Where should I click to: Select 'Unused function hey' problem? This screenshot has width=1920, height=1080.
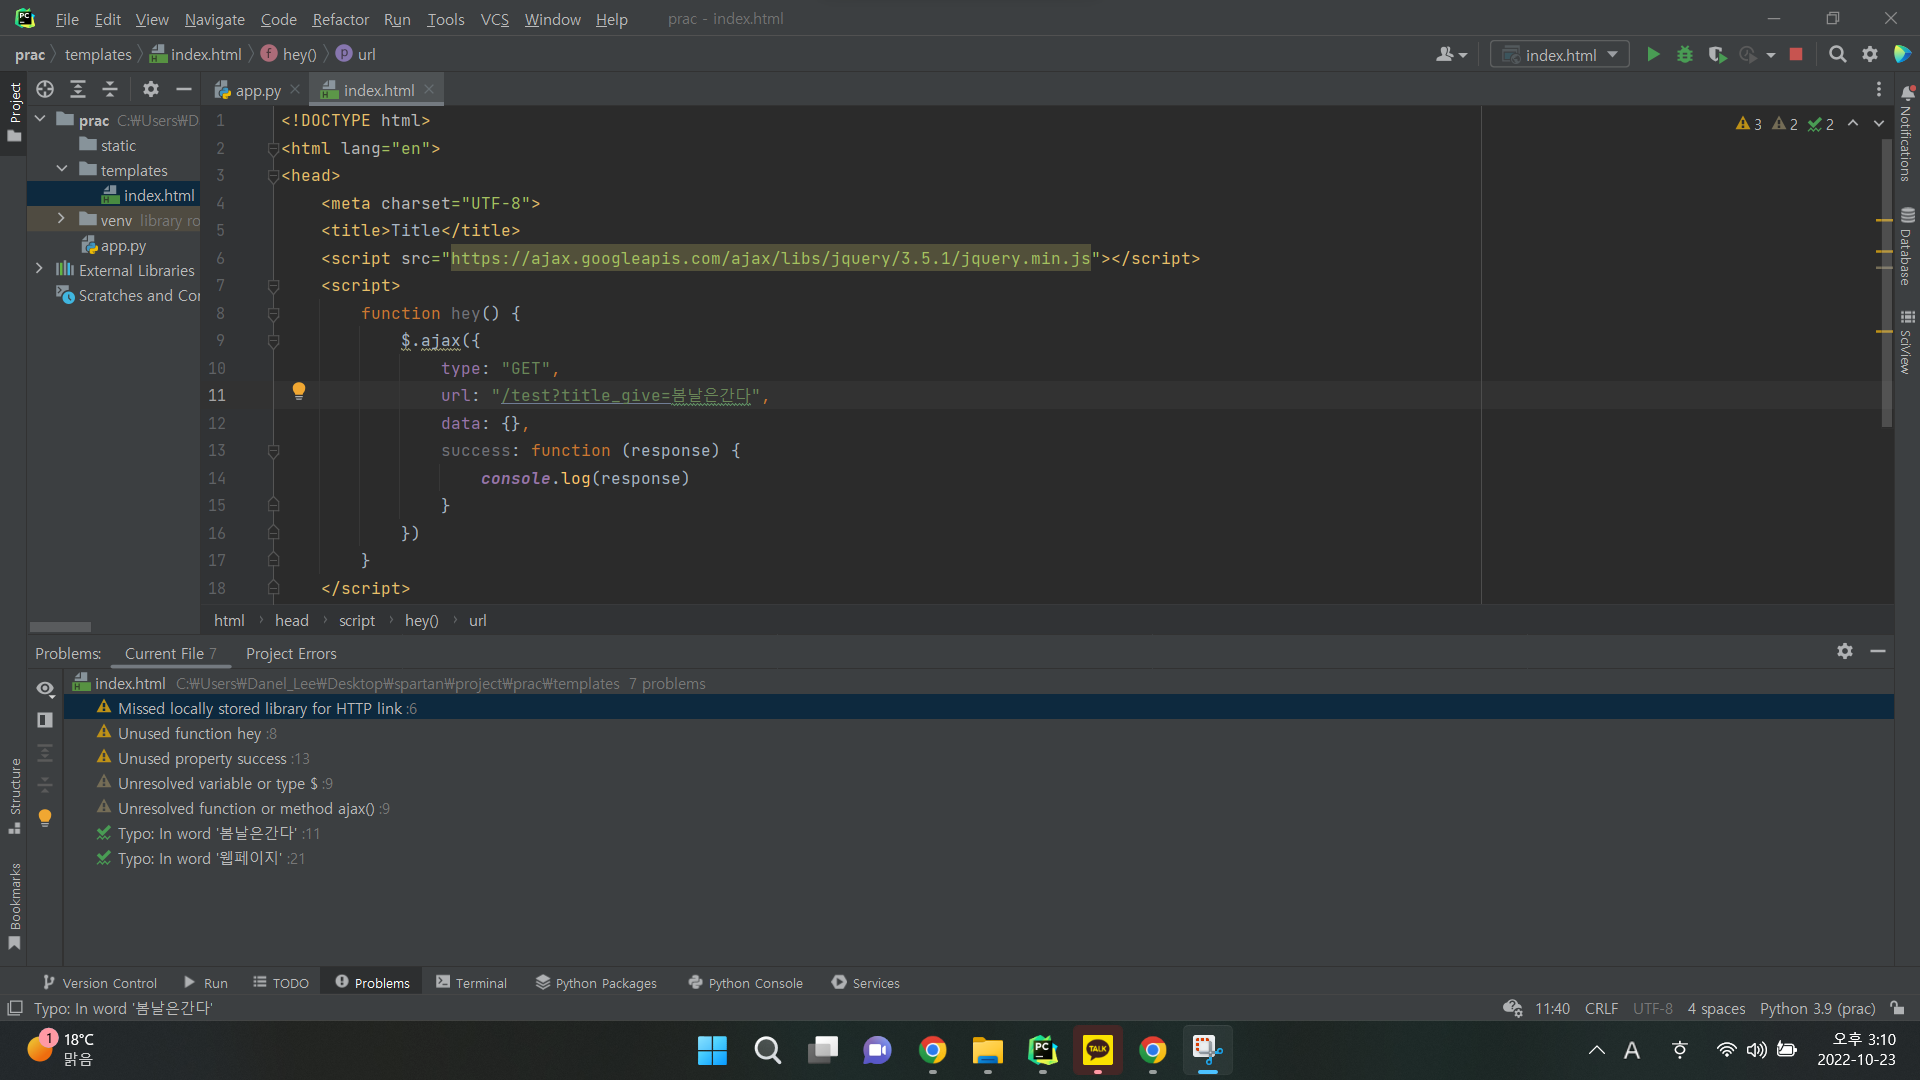point(189,733)
